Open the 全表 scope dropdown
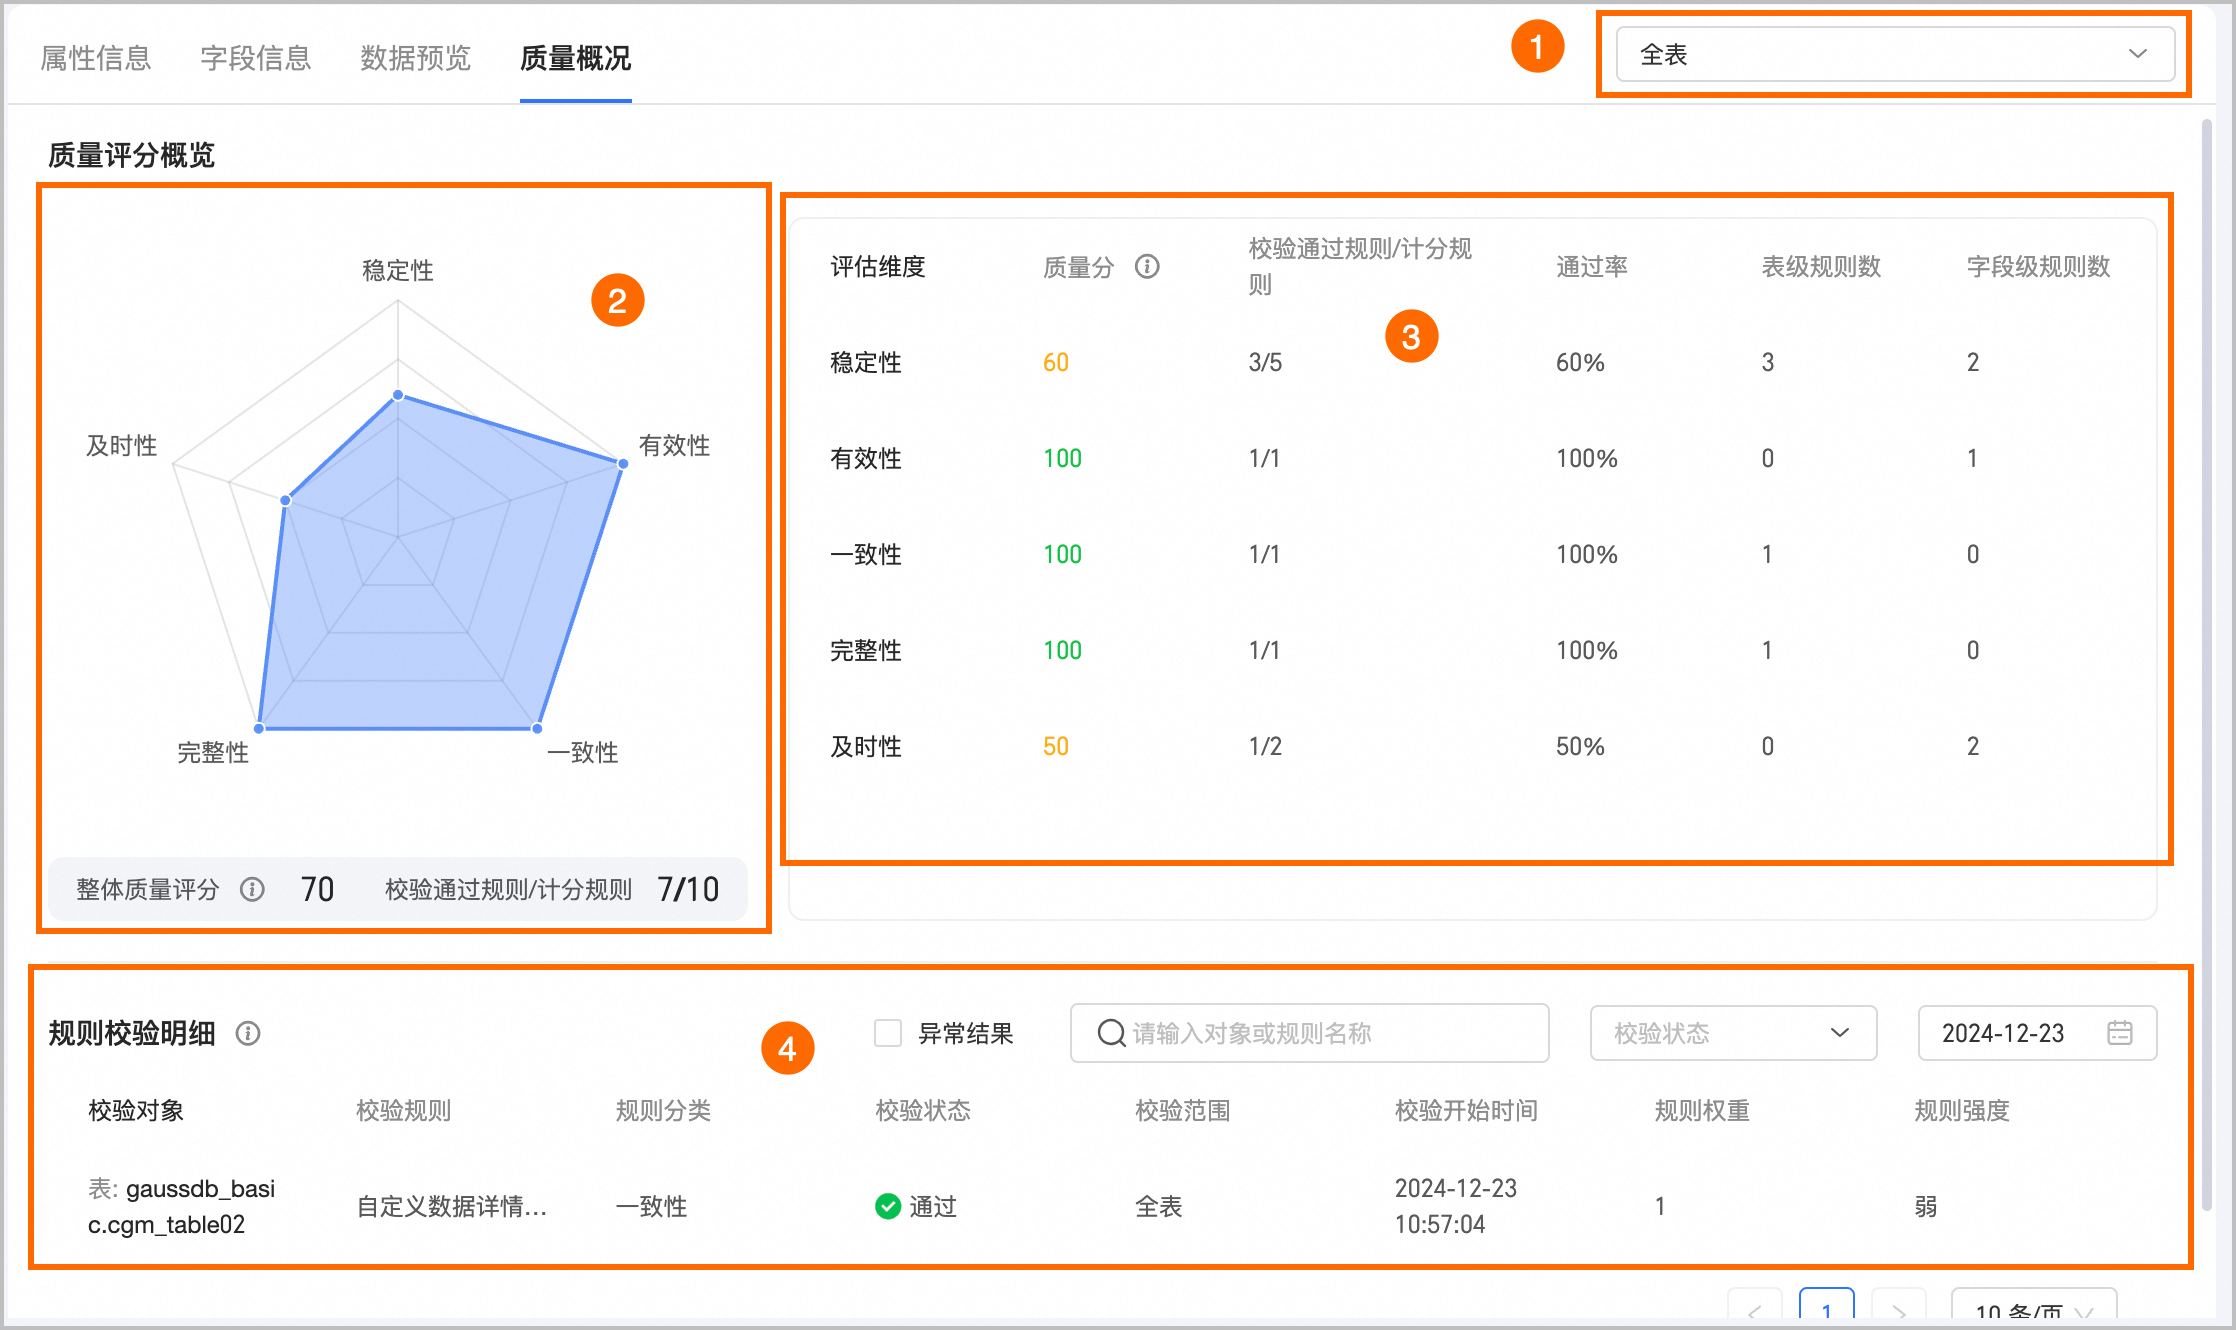This screenshot has width=2236, height=1330. coord(1894,54)
